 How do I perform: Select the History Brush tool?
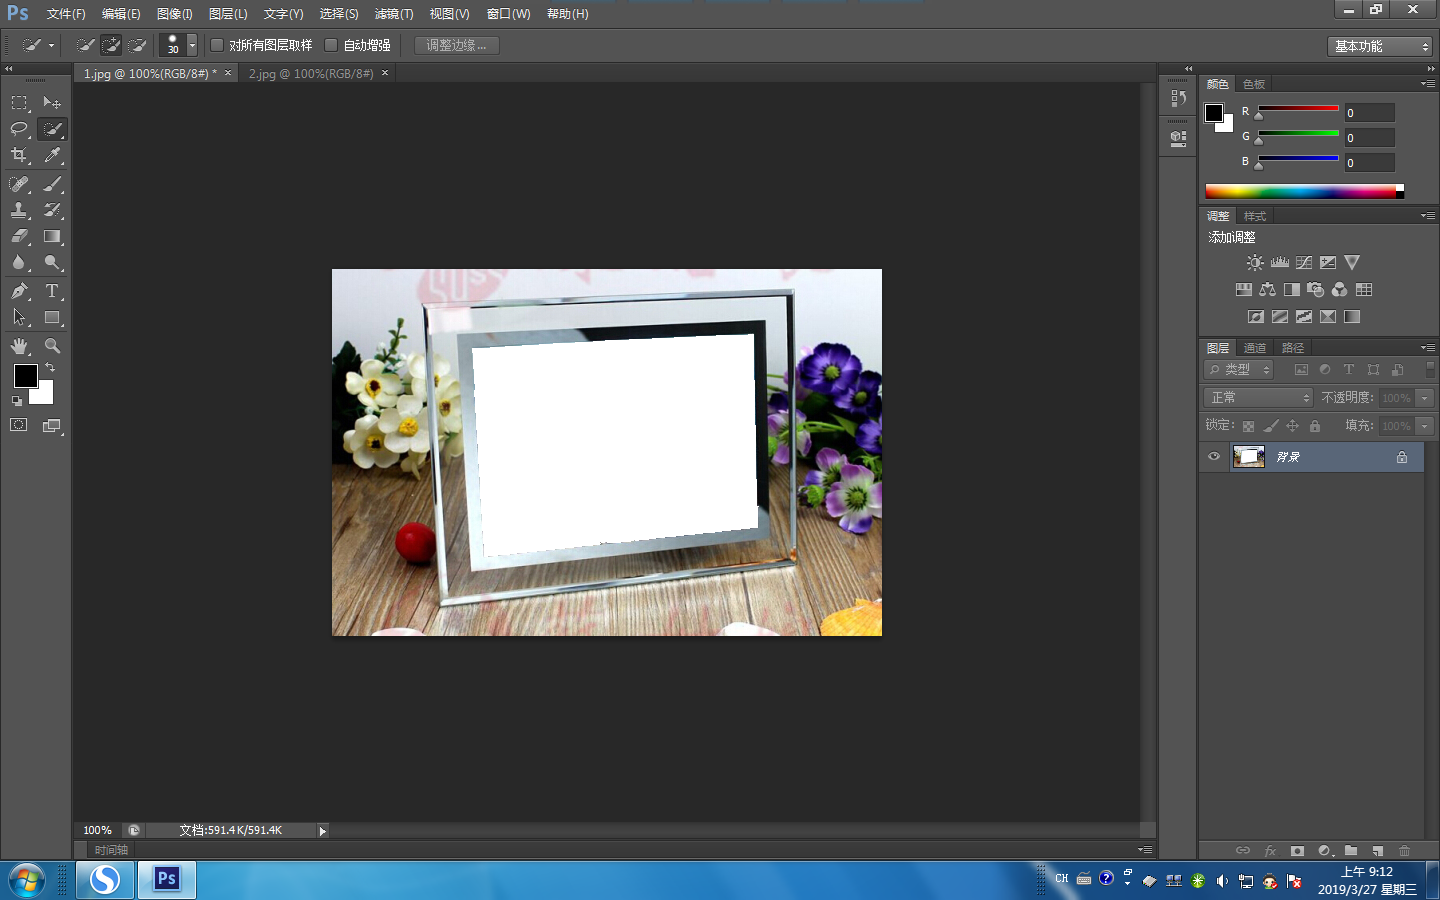(52, 210)
